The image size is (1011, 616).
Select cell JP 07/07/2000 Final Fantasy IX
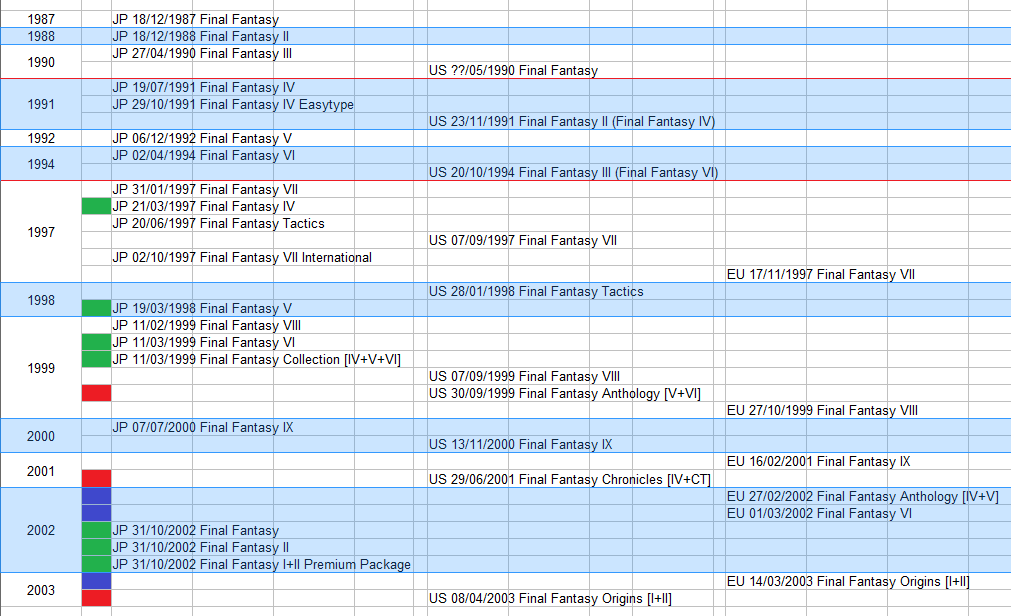click(202, 427)
